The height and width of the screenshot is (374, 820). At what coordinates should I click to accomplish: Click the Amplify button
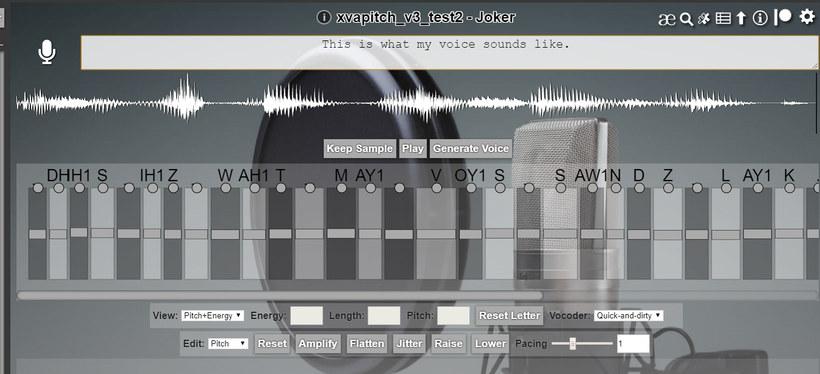click(317, 344)
